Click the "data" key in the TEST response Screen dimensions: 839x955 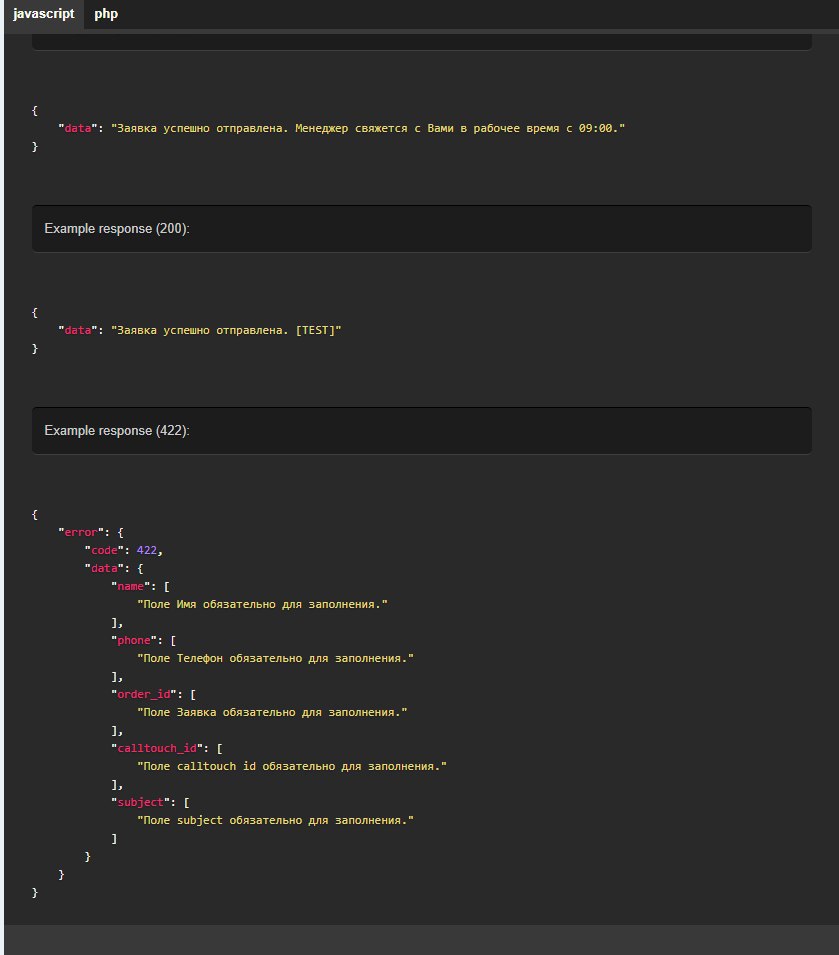78,330
